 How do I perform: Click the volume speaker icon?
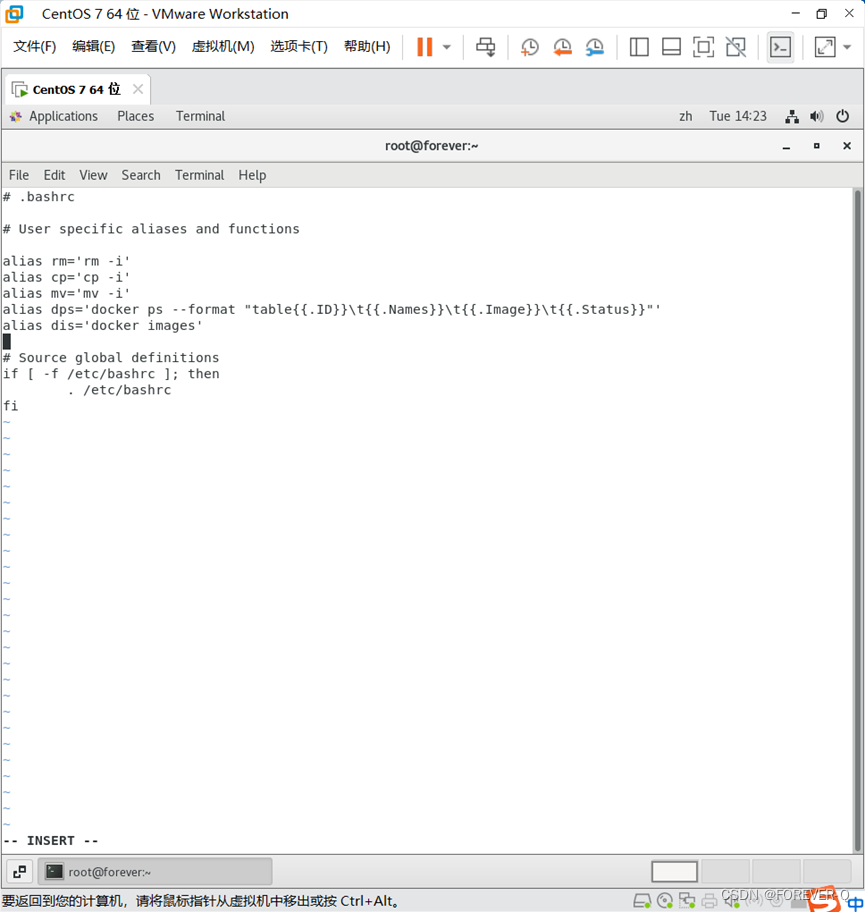click(817, 116)
